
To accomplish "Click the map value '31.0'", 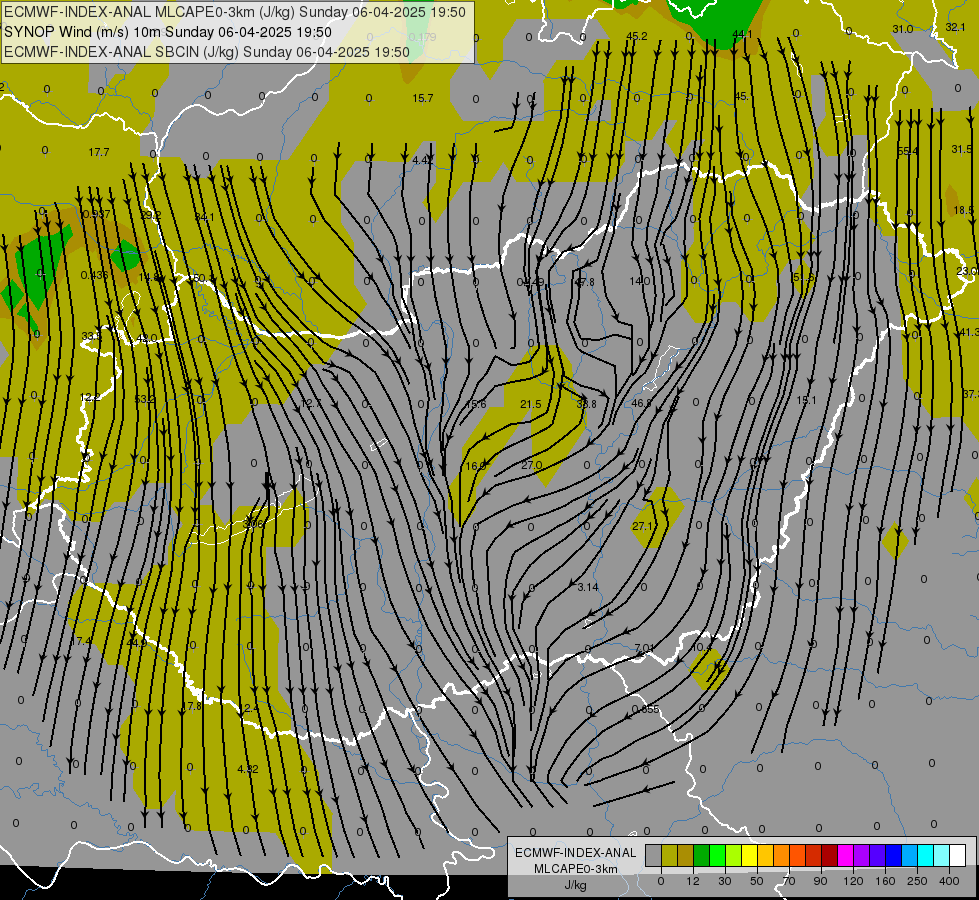I will [x=903, y=29].
